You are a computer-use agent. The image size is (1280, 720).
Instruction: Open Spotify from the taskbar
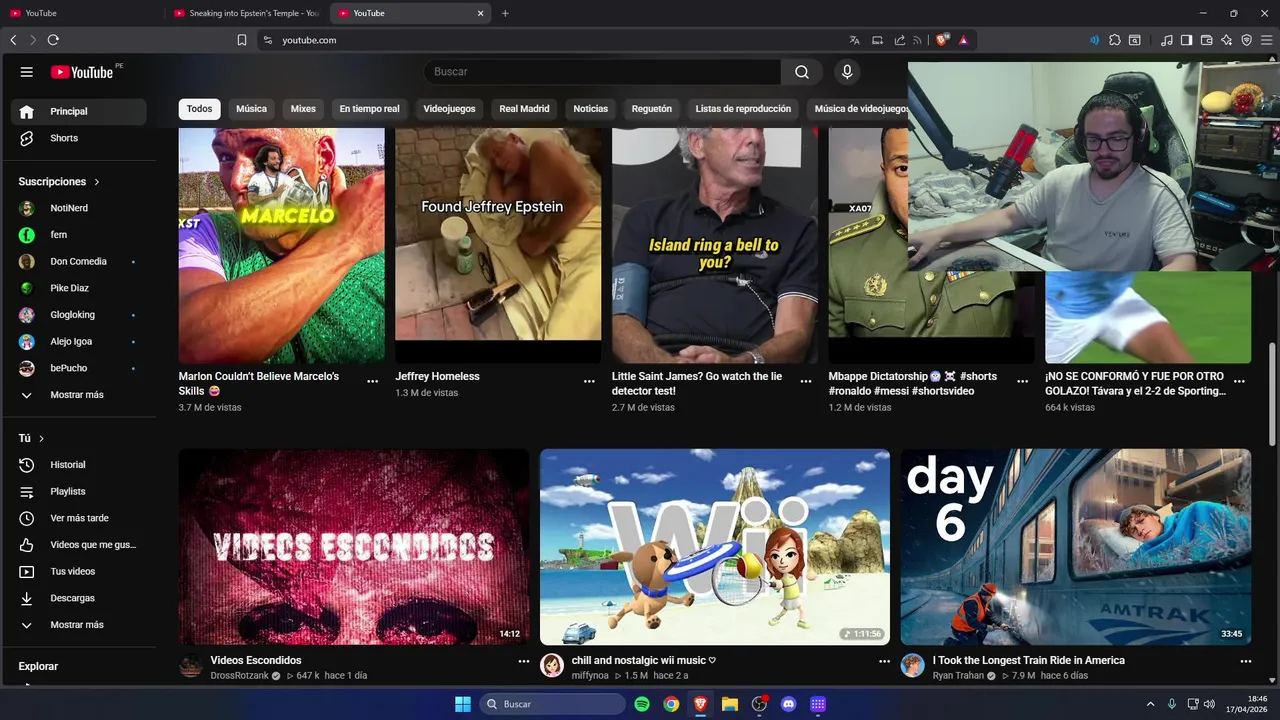[x=642, y=704]
